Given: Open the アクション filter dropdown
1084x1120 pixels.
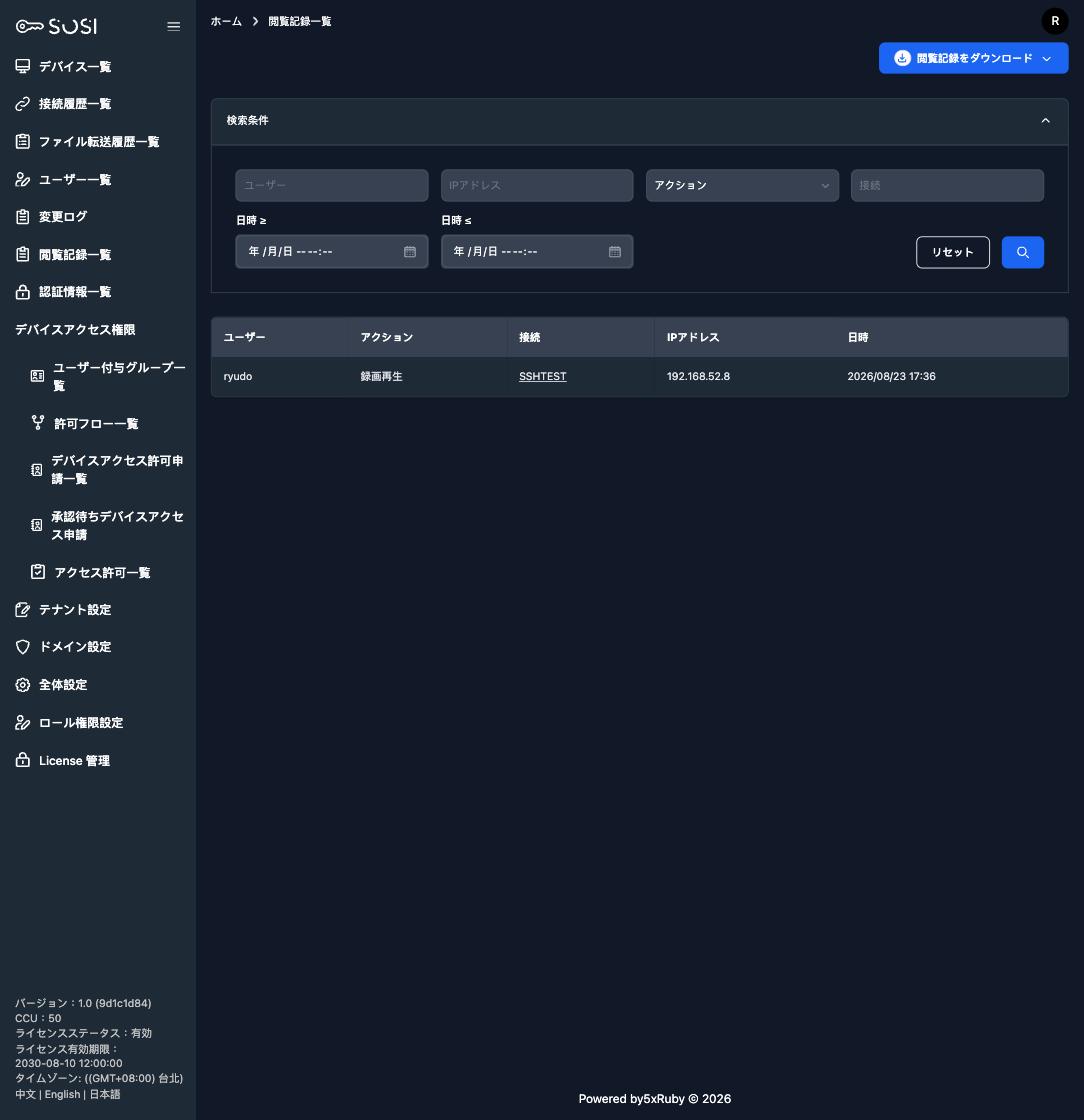Looking at the screenshot, I should click(742, 185).
